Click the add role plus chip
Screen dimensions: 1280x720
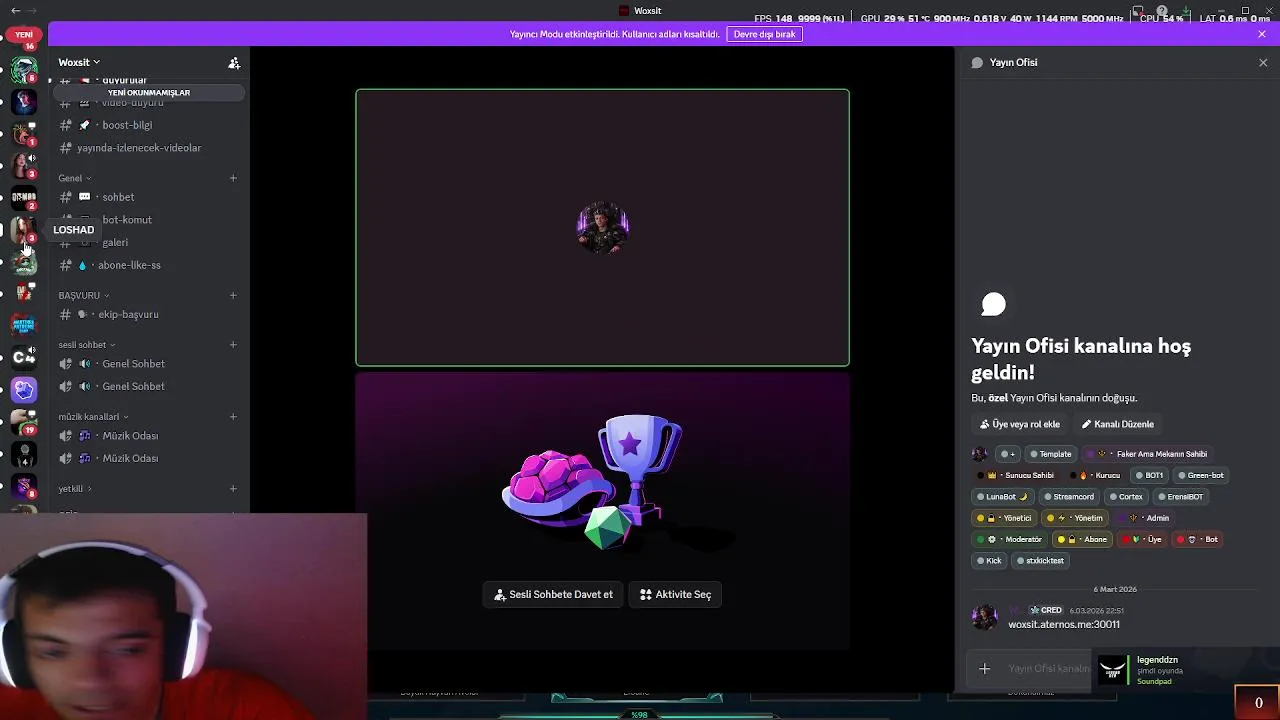tap(1008, 454)
